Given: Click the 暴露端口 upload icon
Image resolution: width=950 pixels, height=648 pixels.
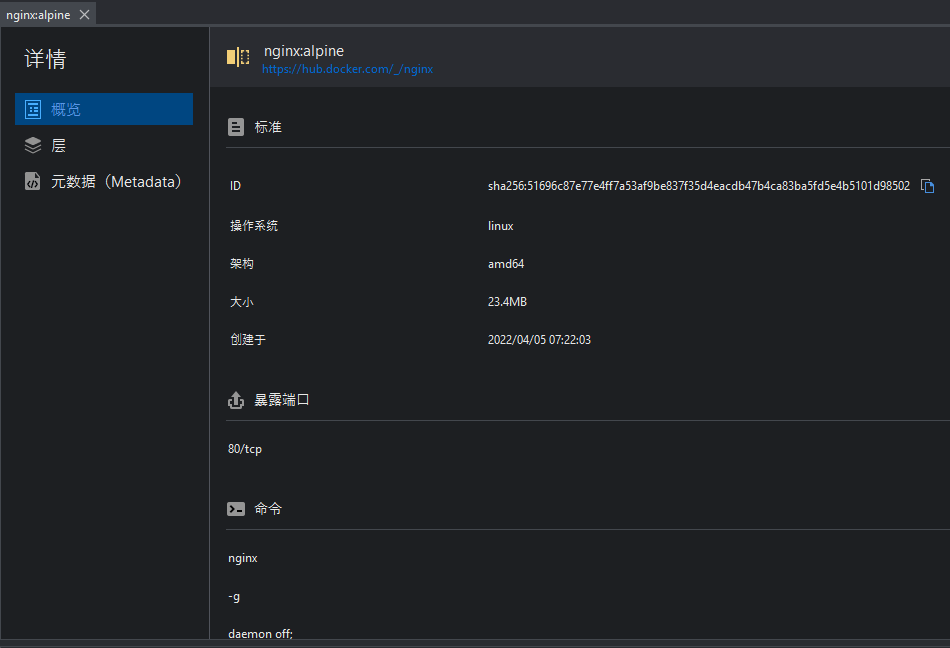Looking at the screenshot, I should (x=236, y=400).
